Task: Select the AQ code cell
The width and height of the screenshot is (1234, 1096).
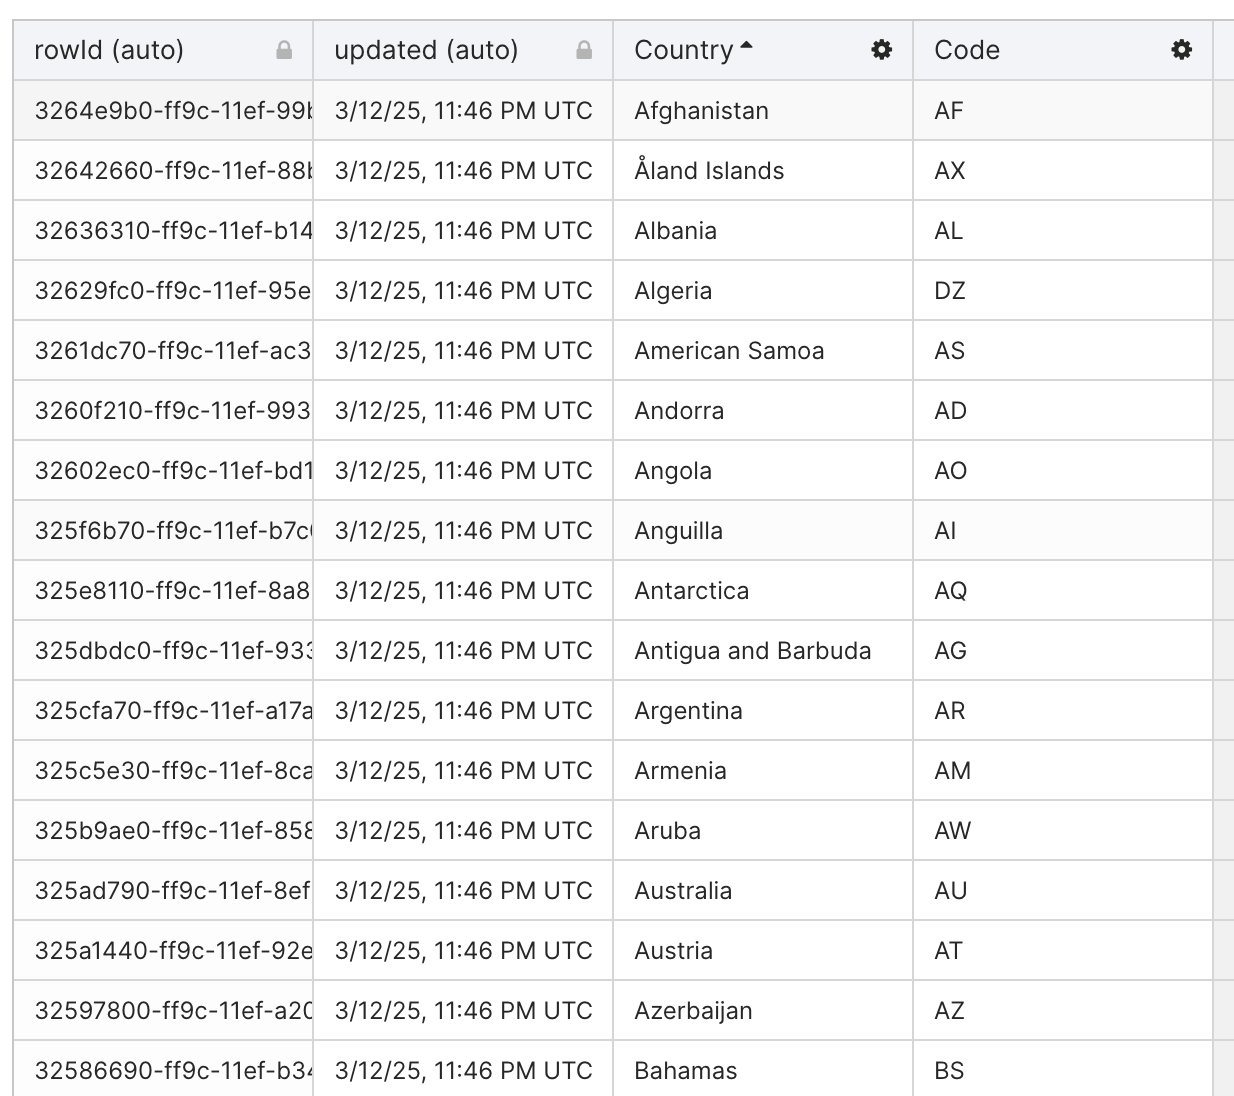Action: (950, 591)
